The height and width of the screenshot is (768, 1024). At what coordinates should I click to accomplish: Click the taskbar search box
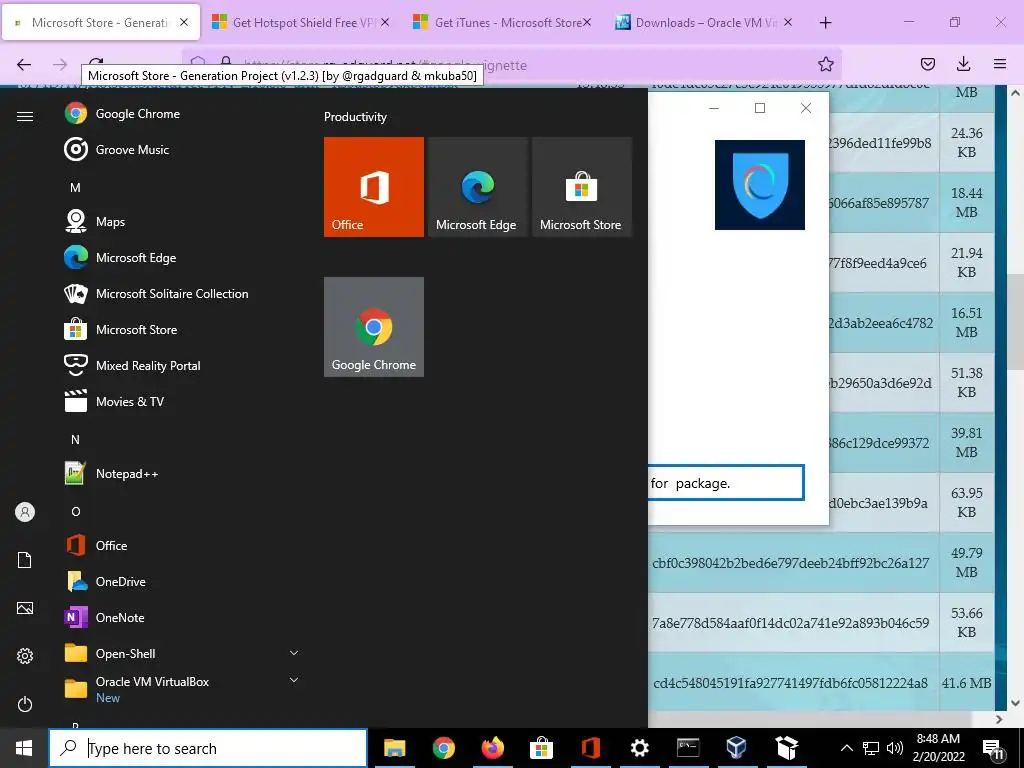pyautogui.click(x=208, y=748)
